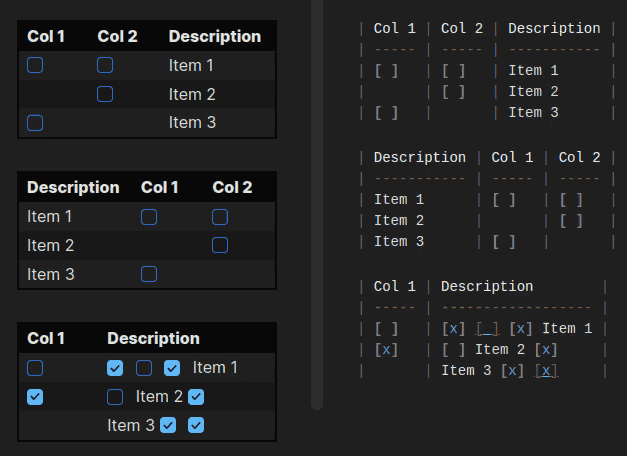Click the '[ ]' before 'Item 2' in the two-column source table
The image size is (627, 456).
click(x=453, y=350)
